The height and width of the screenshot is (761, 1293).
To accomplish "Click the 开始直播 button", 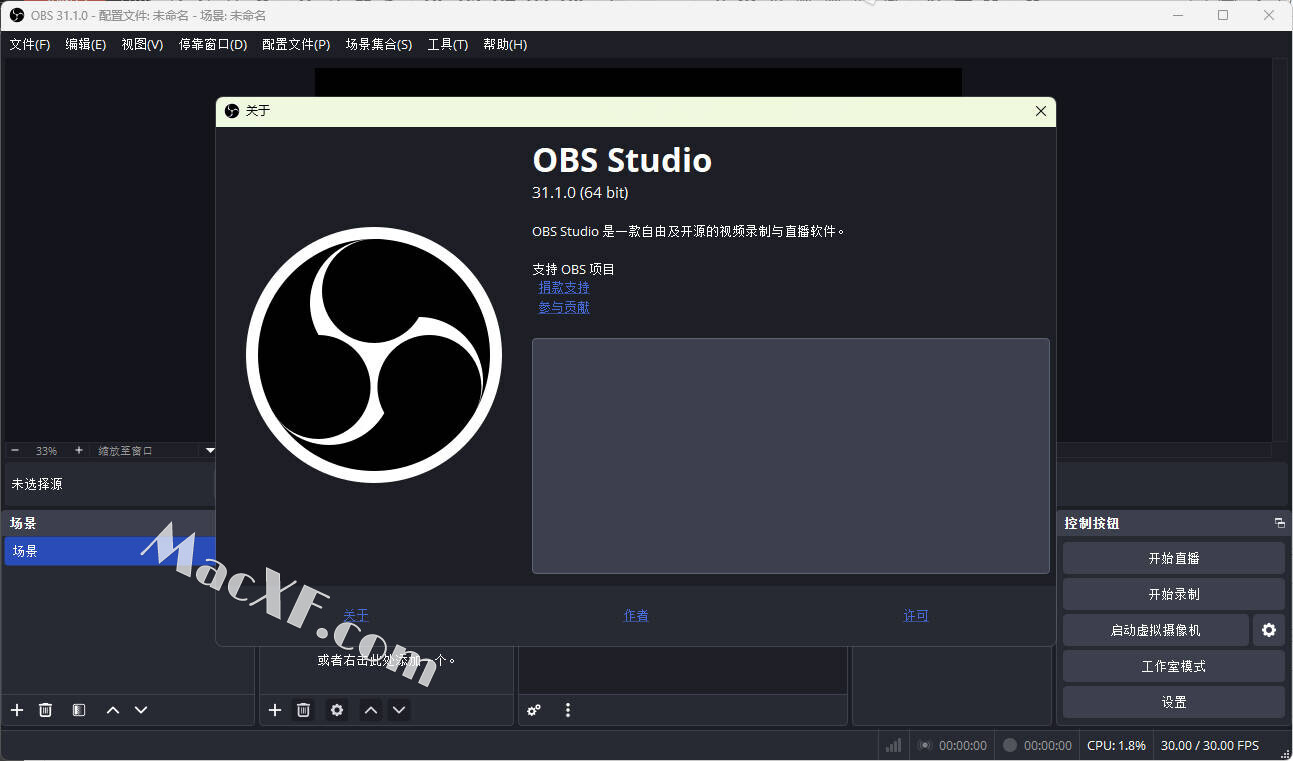I will click(1174, 558).
